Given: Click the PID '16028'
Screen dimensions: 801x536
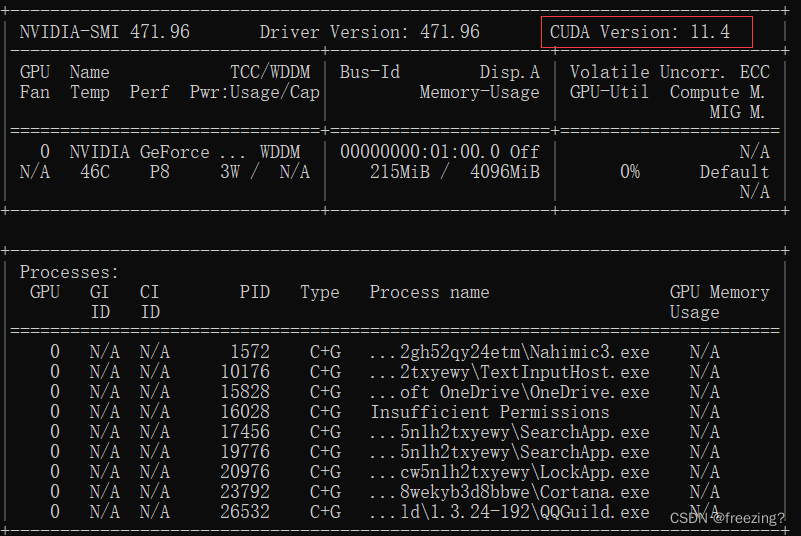Looking at the screenshot, I should pos(245,412).
